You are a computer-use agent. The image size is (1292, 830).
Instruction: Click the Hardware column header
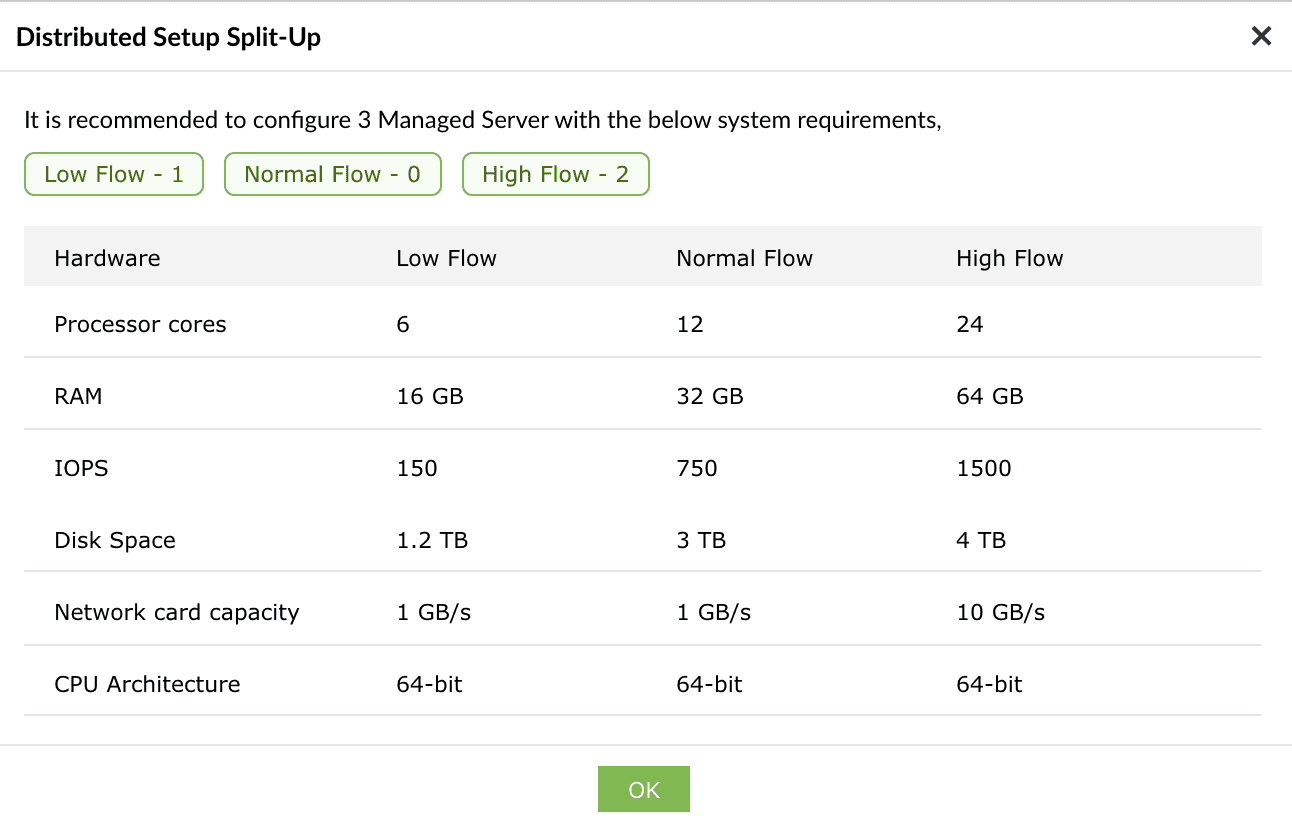(x=107, y=257)
